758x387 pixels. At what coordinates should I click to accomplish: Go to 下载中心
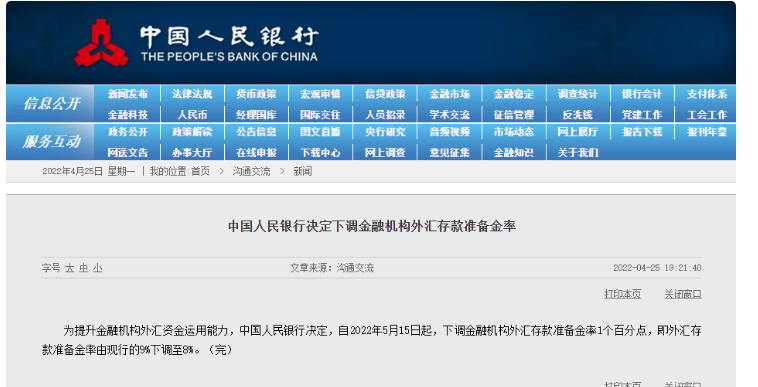pyautogui.click(x=321, y=153)
